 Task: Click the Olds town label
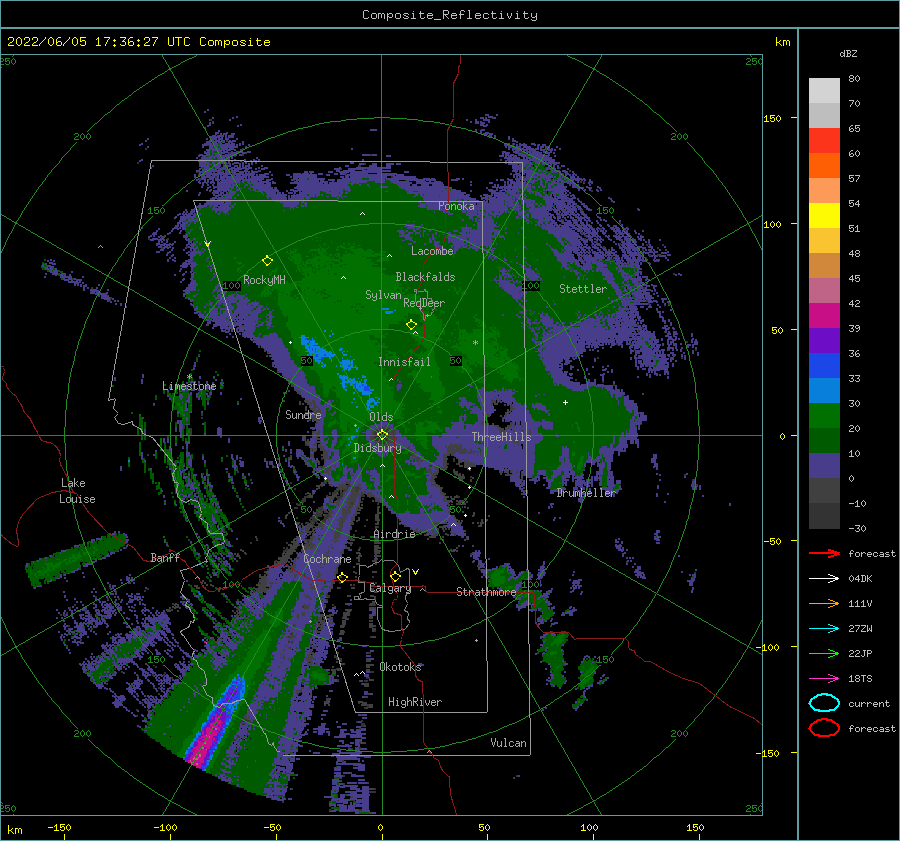(x=381, y=417)
